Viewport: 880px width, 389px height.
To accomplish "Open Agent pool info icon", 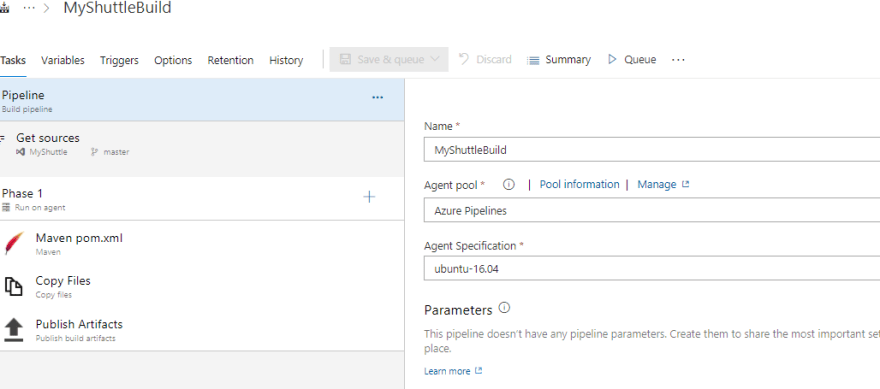I will [x=508, y=185].
